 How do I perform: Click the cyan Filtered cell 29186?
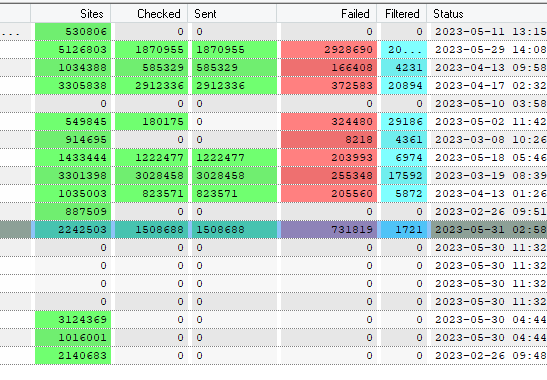404,122
